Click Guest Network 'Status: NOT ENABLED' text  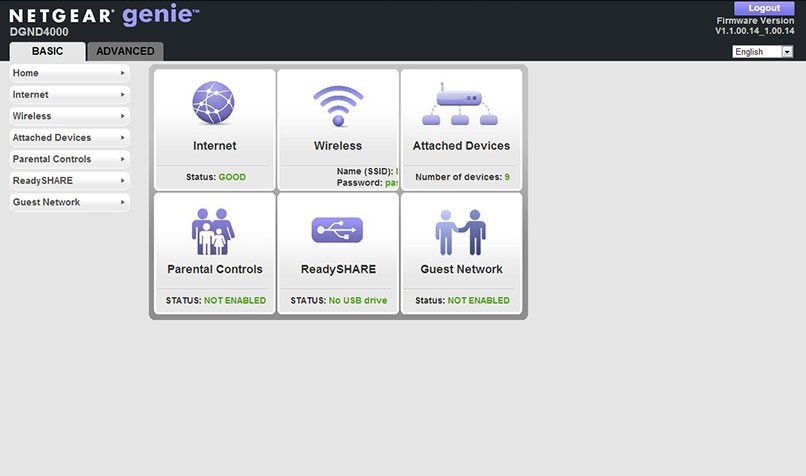(462, 300)
